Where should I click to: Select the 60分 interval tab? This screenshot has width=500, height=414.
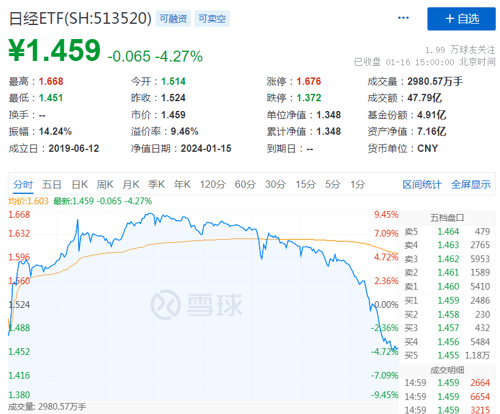(245, 184)
